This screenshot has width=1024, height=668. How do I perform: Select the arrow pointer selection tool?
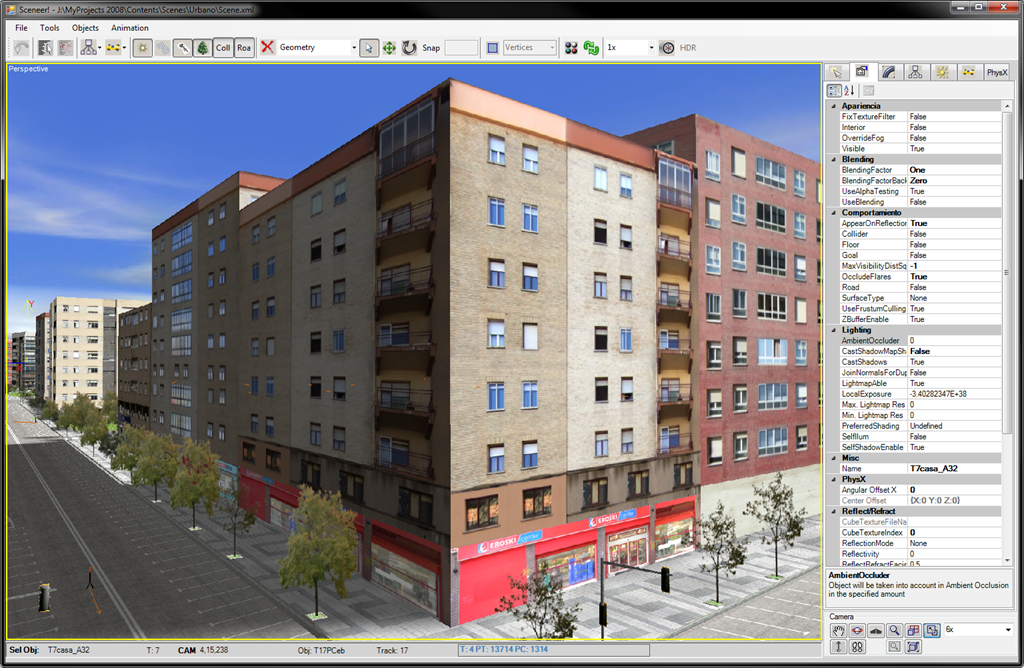tap(369, 48)
